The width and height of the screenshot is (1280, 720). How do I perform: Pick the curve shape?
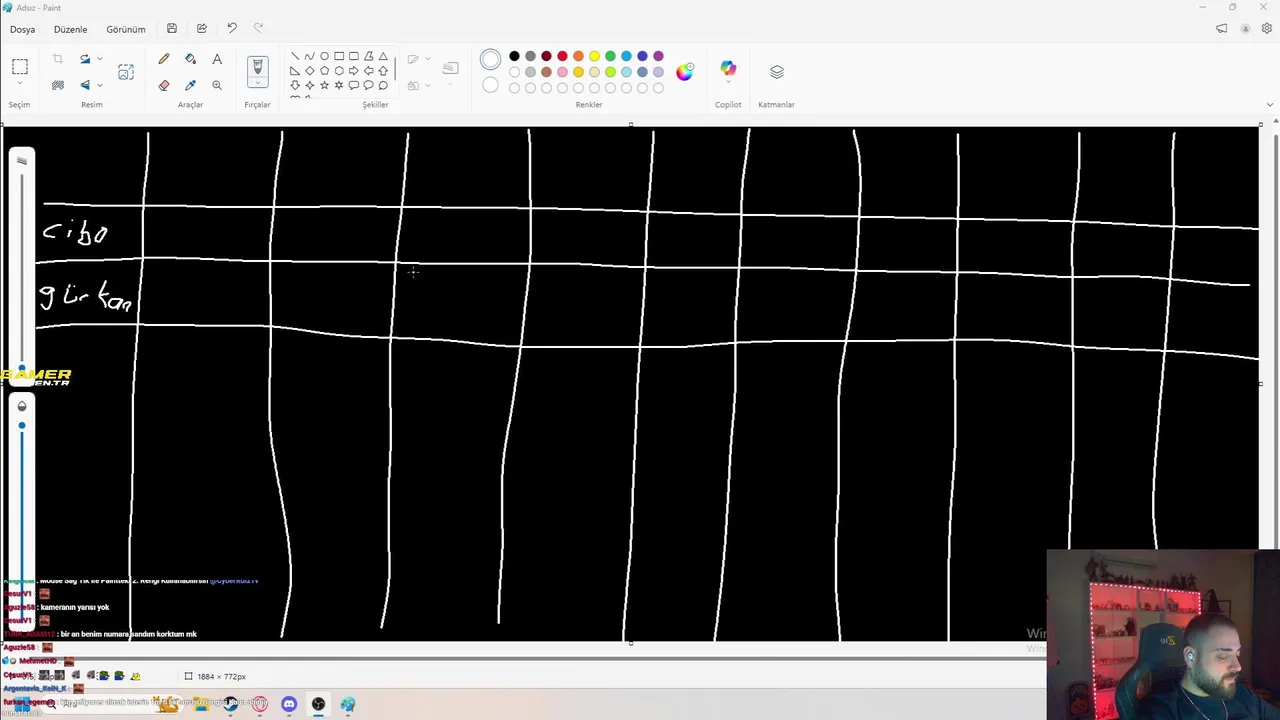(x=309, y=56)
